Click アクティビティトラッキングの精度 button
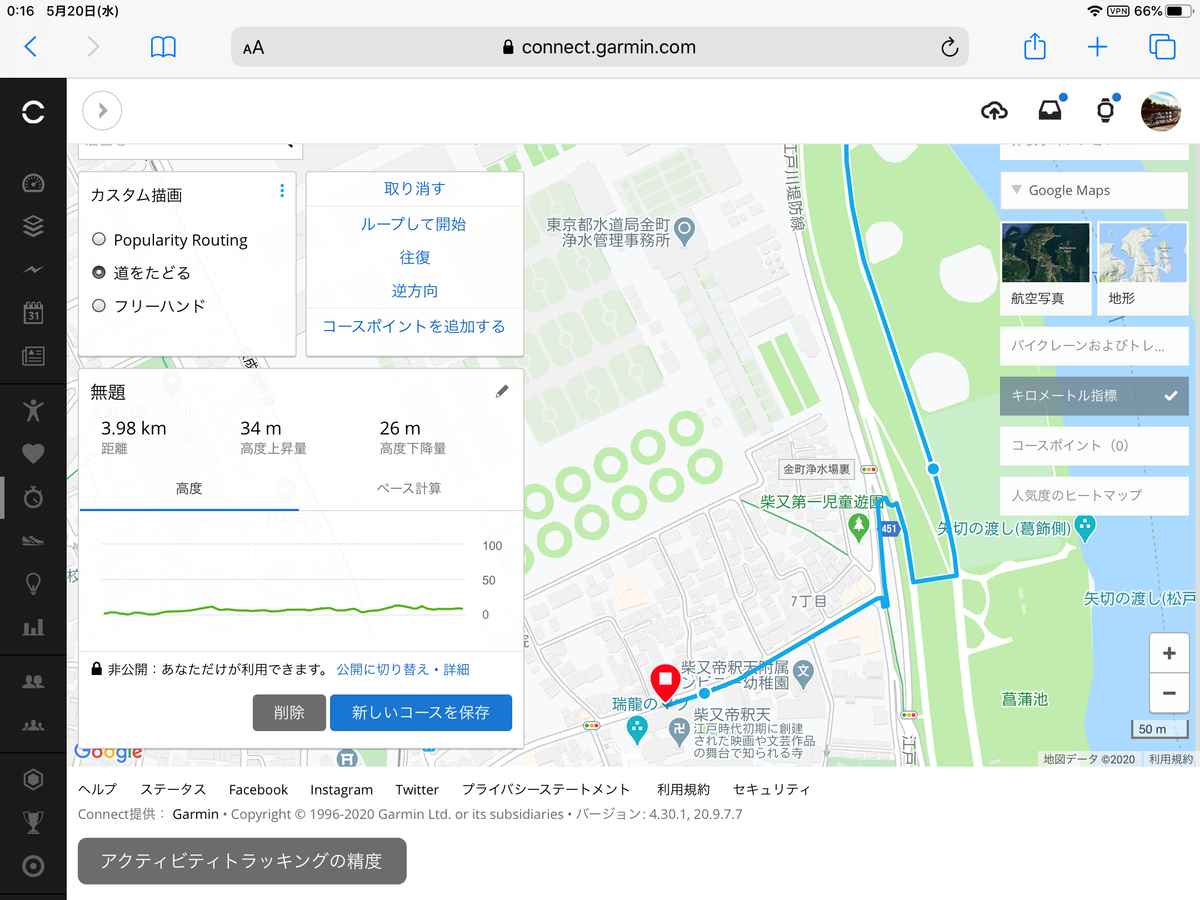This screenshot has height=900, width=1200. [242, 861]
